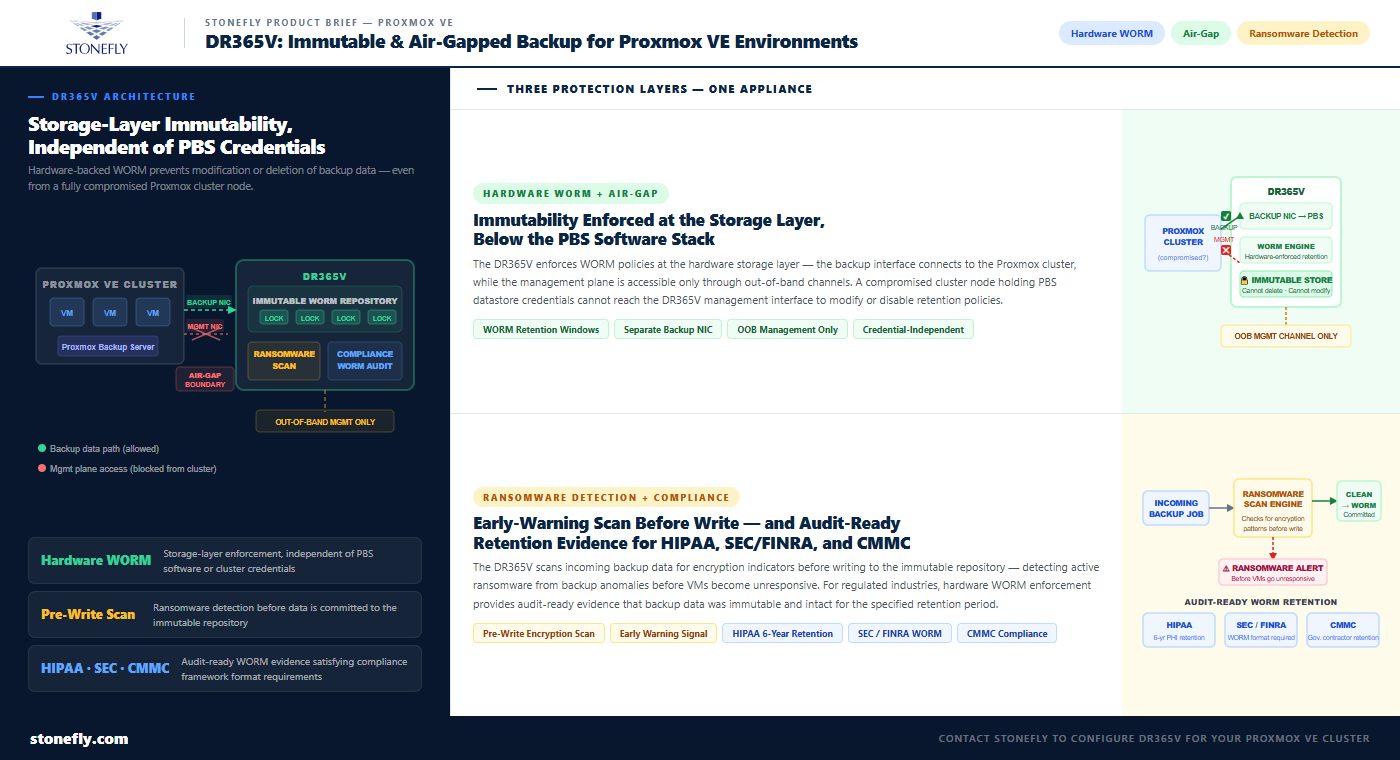Click the BACKUP NIC → PBS box

[1286, 215]
